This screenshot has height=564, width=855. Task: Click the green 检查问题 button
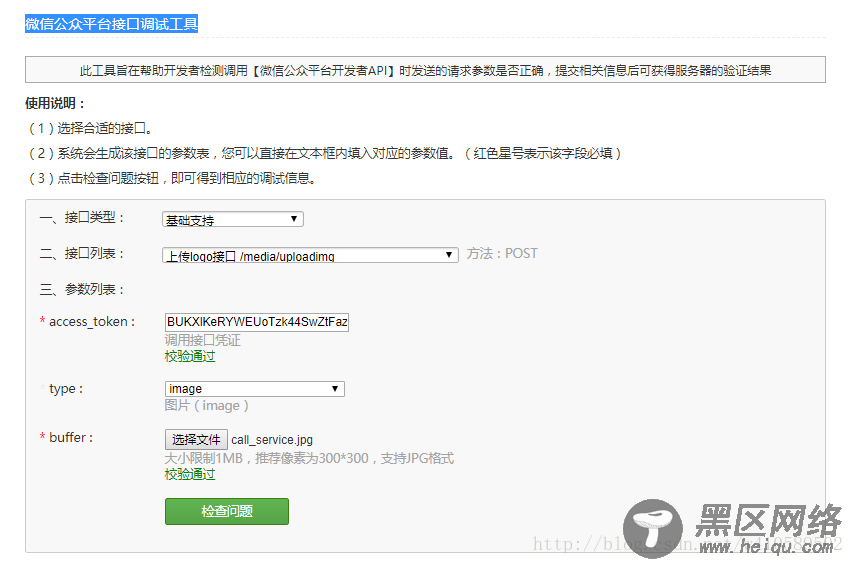coord(227,511)
